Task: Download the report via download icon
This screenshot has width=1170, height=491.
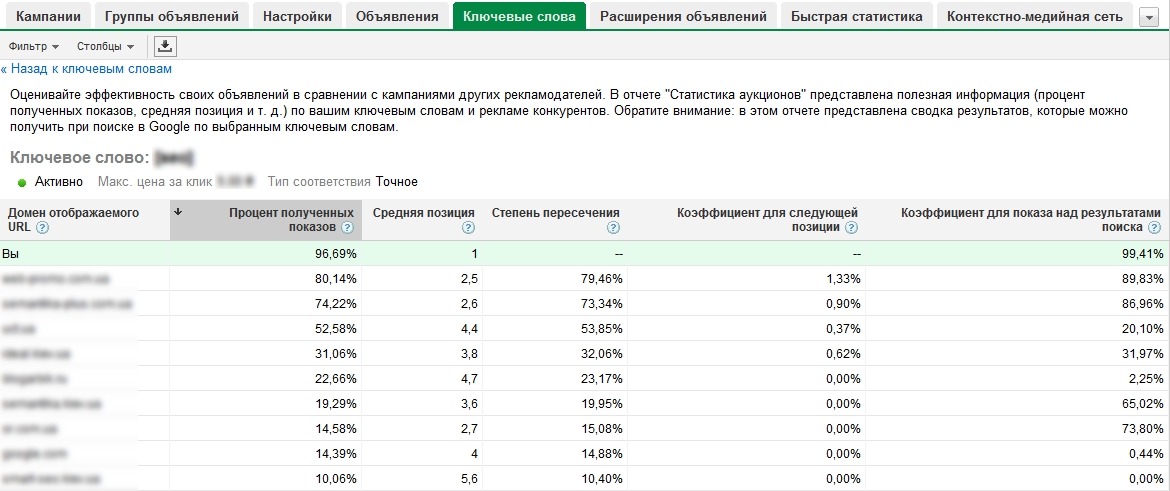Action: tap(165, 46)
